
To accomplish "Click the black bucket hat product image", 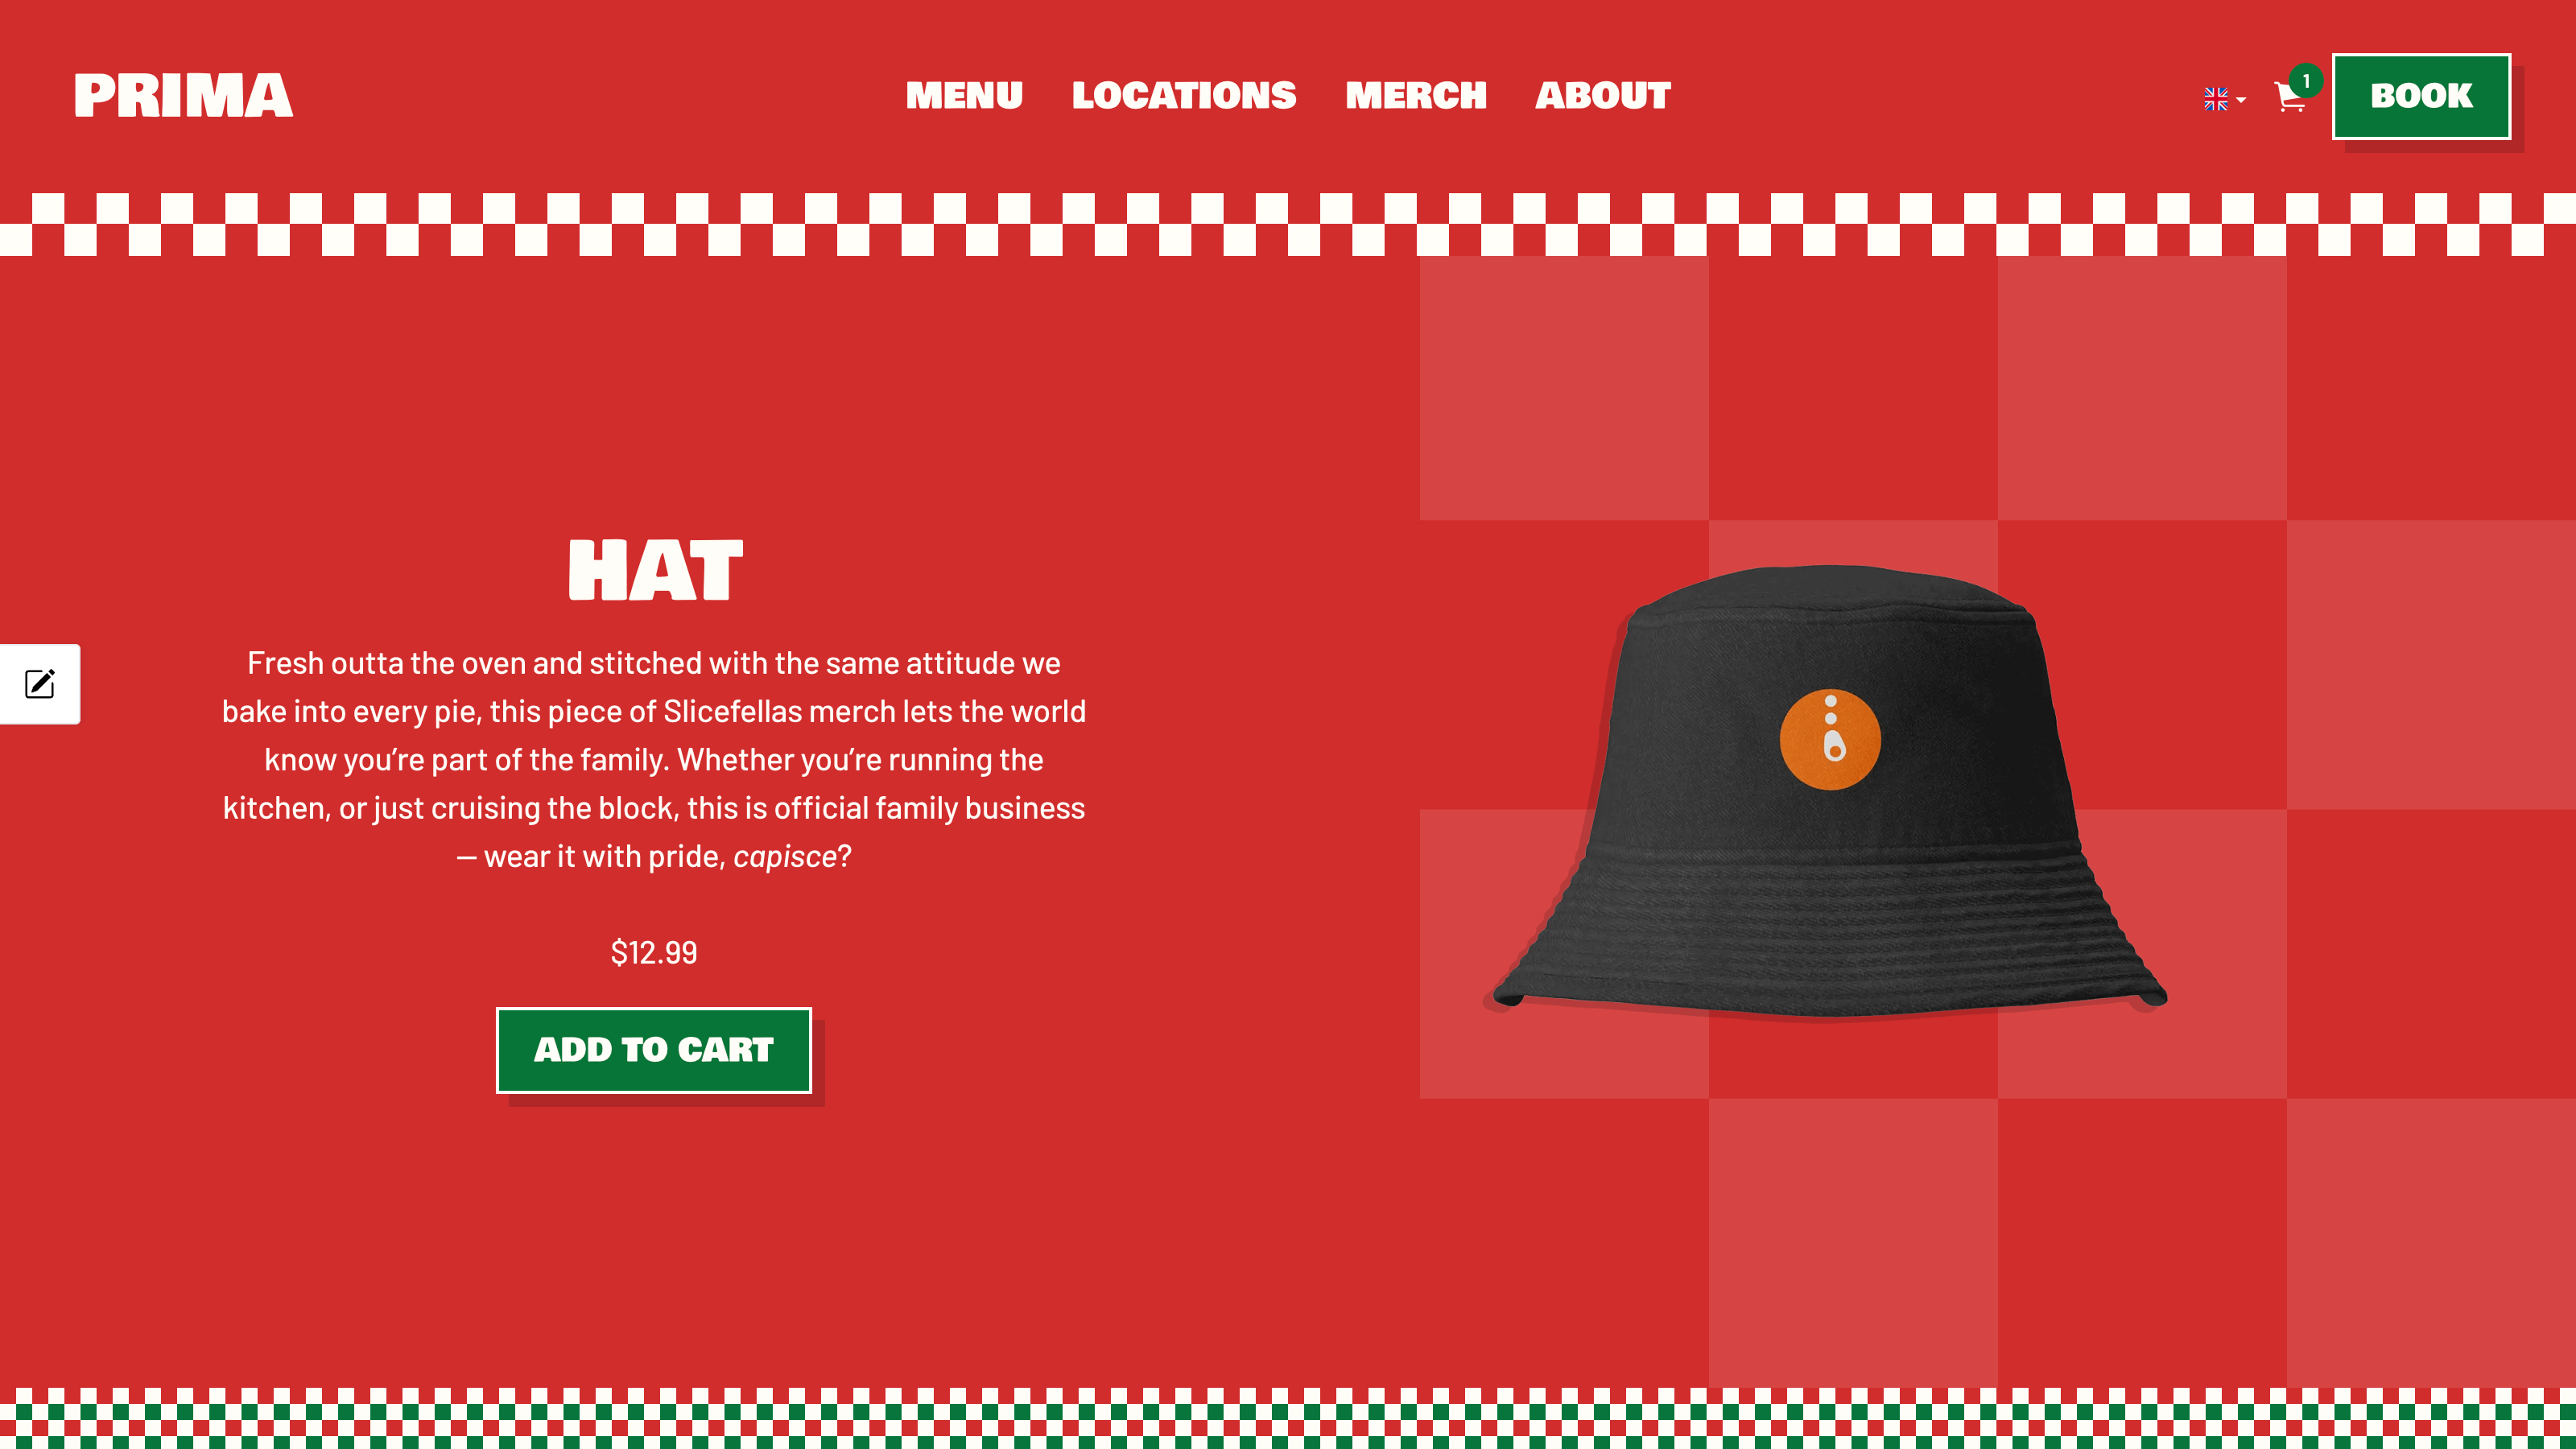I will [x=1828, y=790].
